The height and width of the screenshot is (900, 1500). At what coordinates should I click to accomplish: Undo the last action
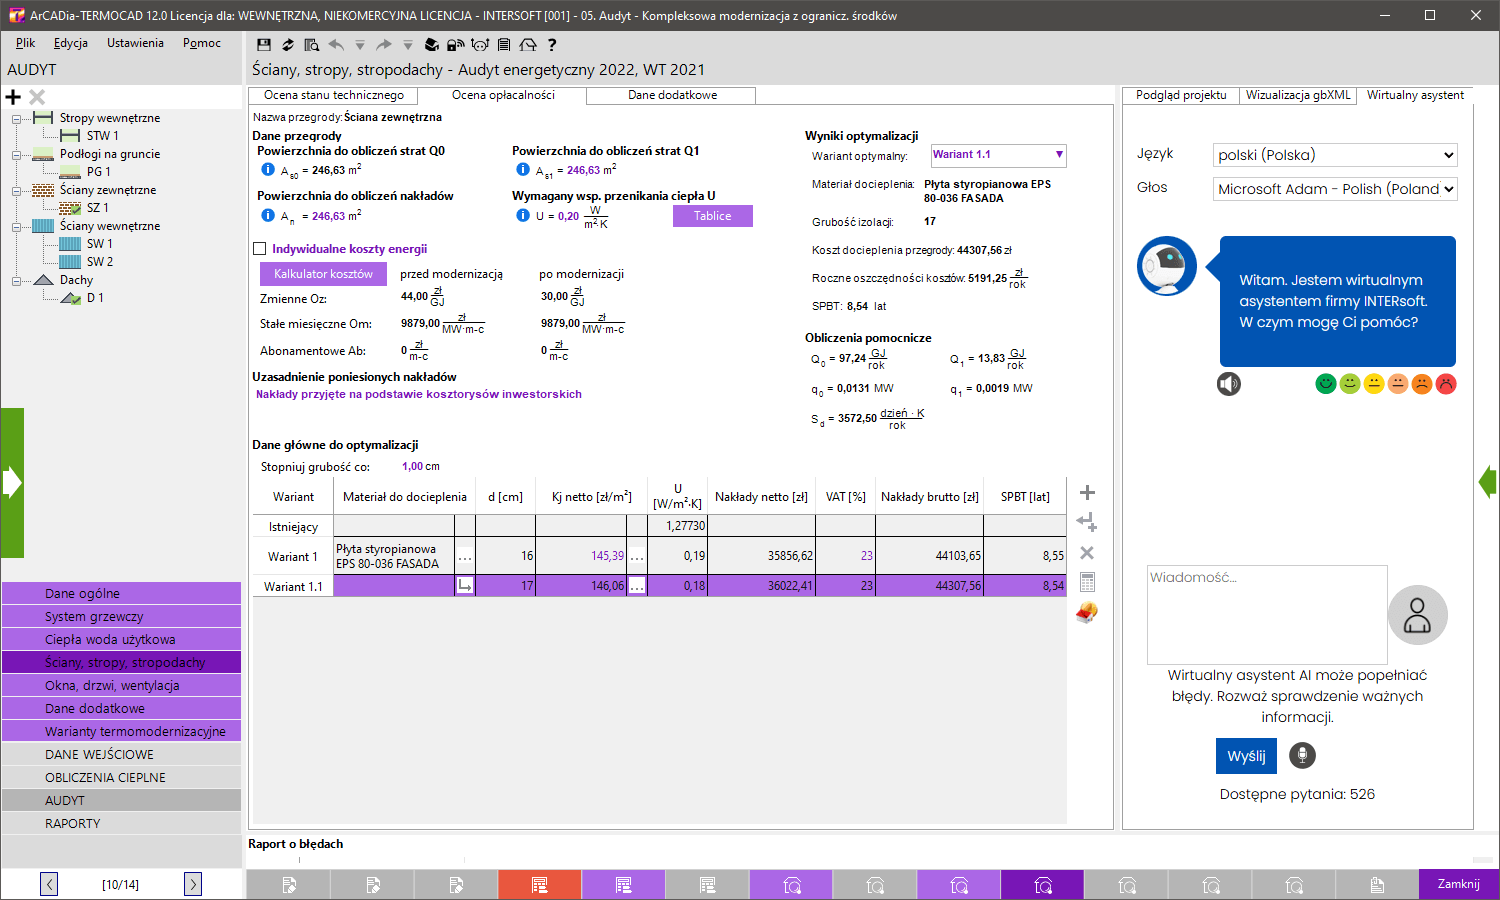point(335,44)
